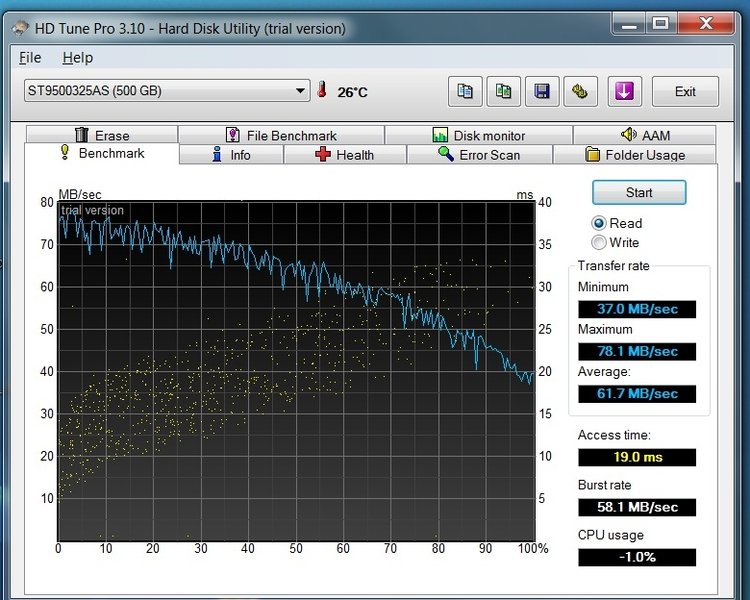Image resolution: width=750 pixels, height=600 pixels.
Task: Expand the ST9500325AS drive dropdown
Action: [301, 91]
